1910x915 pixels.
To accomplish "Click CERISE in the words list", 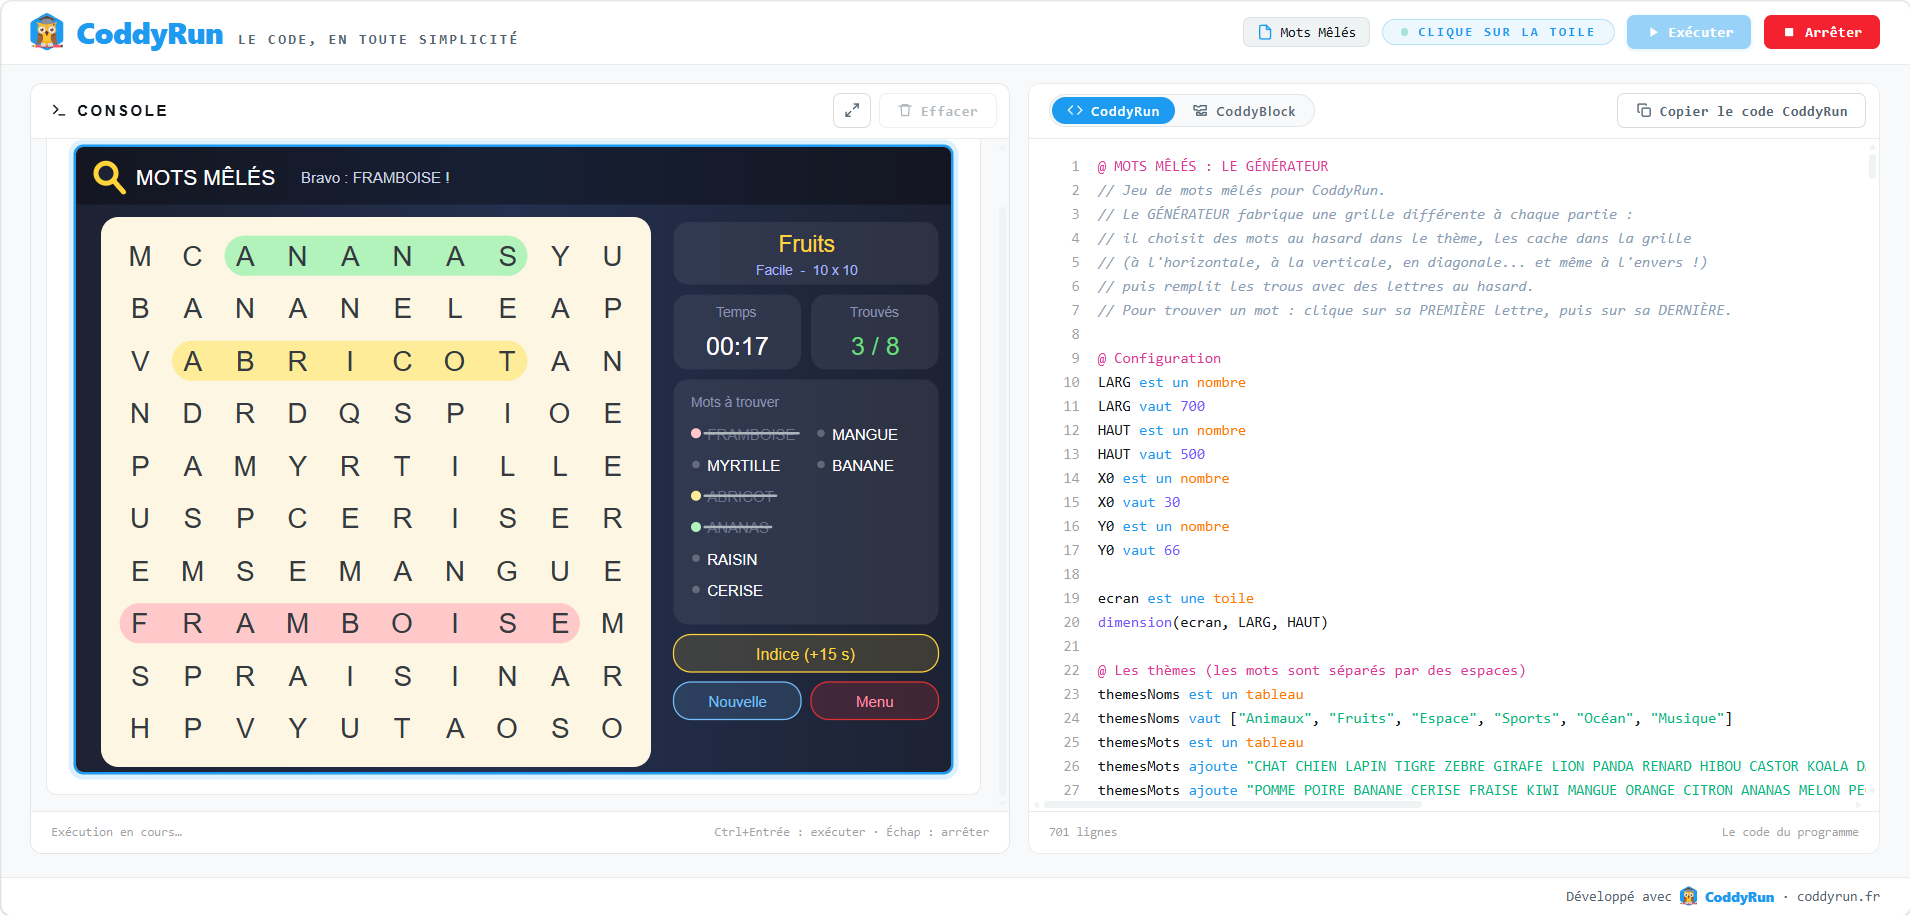I will [x=735, y=590].
